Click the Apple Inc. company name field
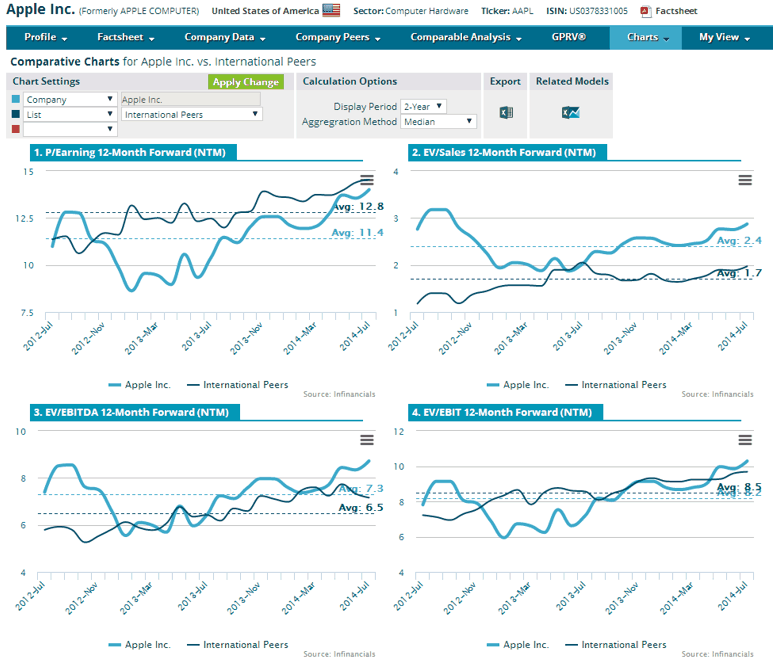 click(191, 99)
